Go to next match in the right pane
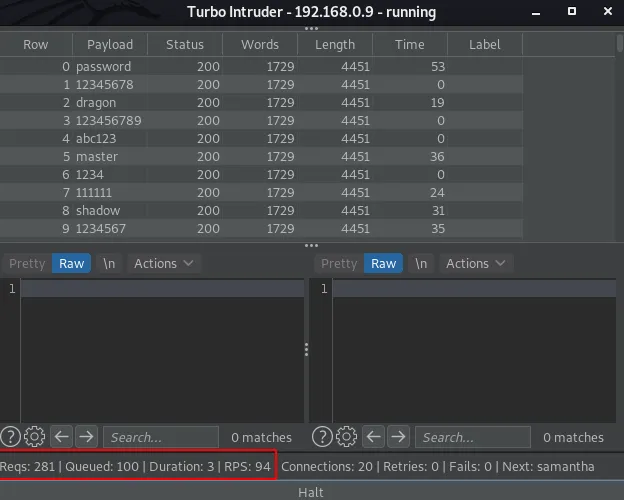The height and width of the screenshot is (500, 624). coord(398,437)
